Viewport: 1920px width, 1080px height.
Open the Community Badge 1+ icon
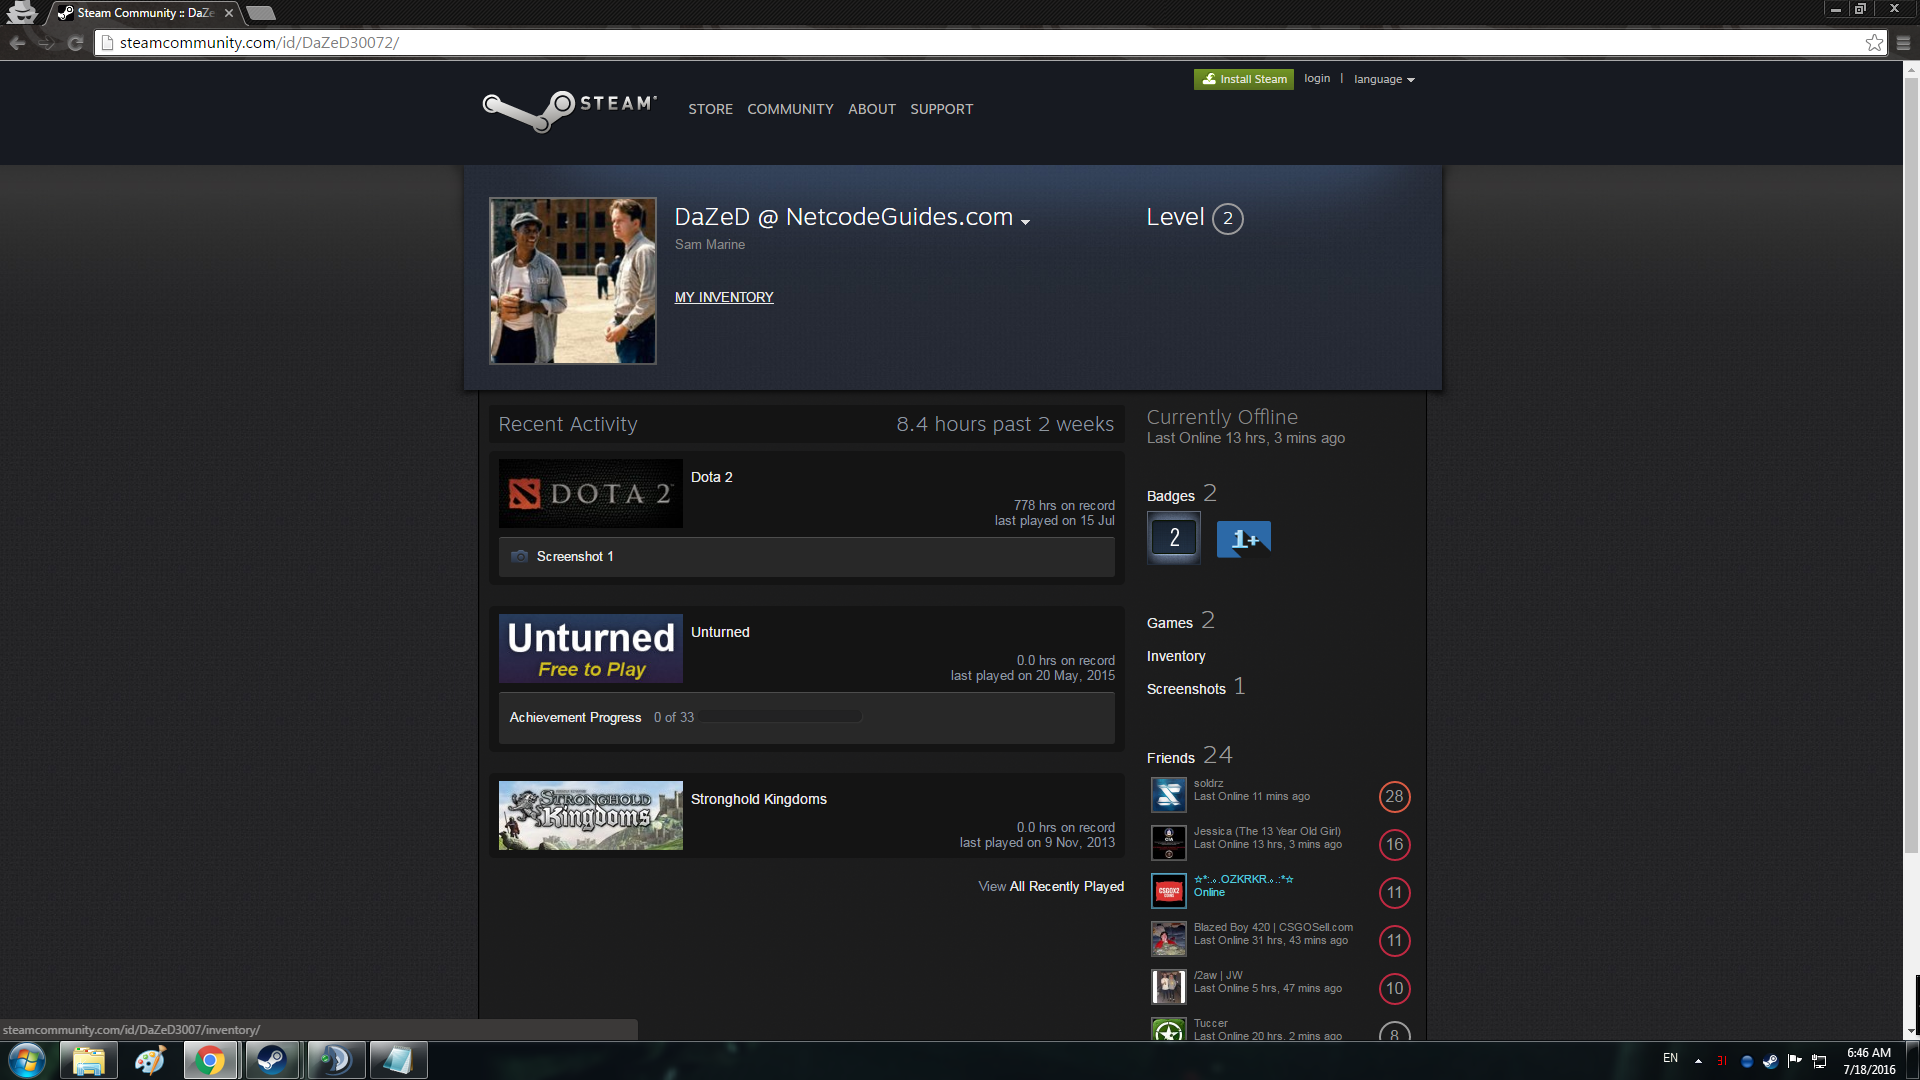[x=1243, y=539]
